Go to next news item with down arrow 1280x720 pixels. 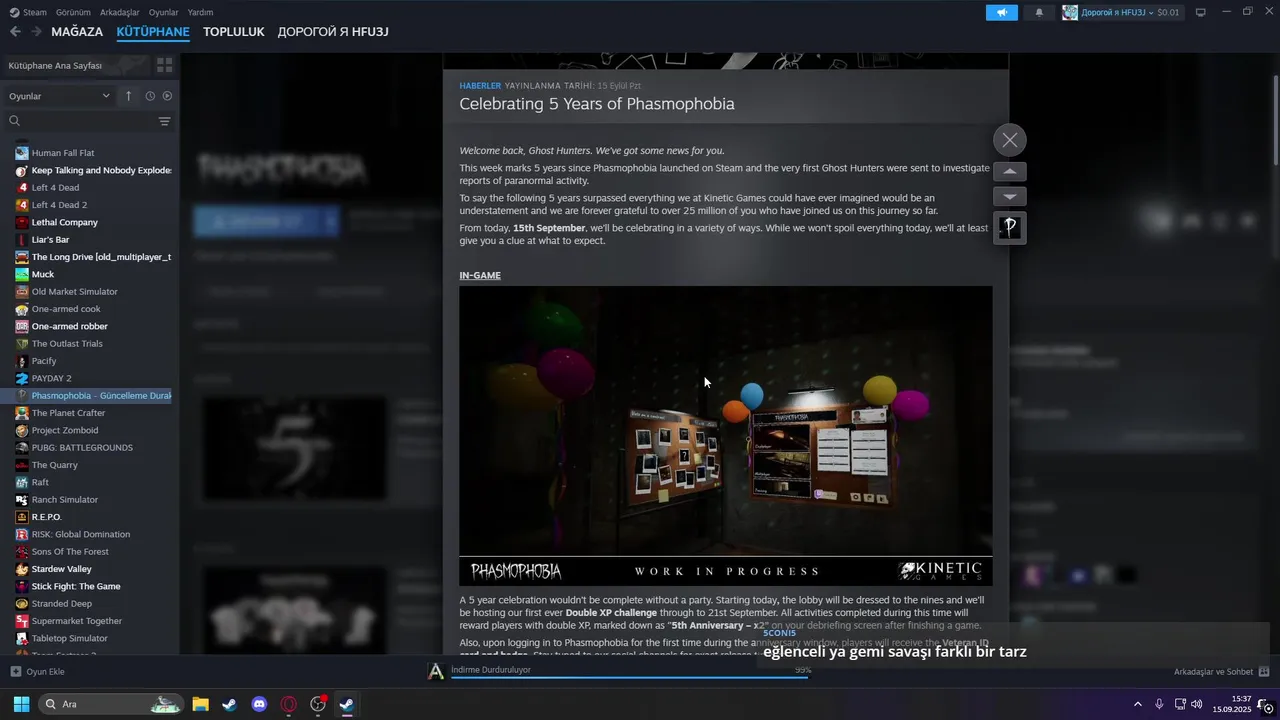pyautogui.click(x=1010, y=197)
